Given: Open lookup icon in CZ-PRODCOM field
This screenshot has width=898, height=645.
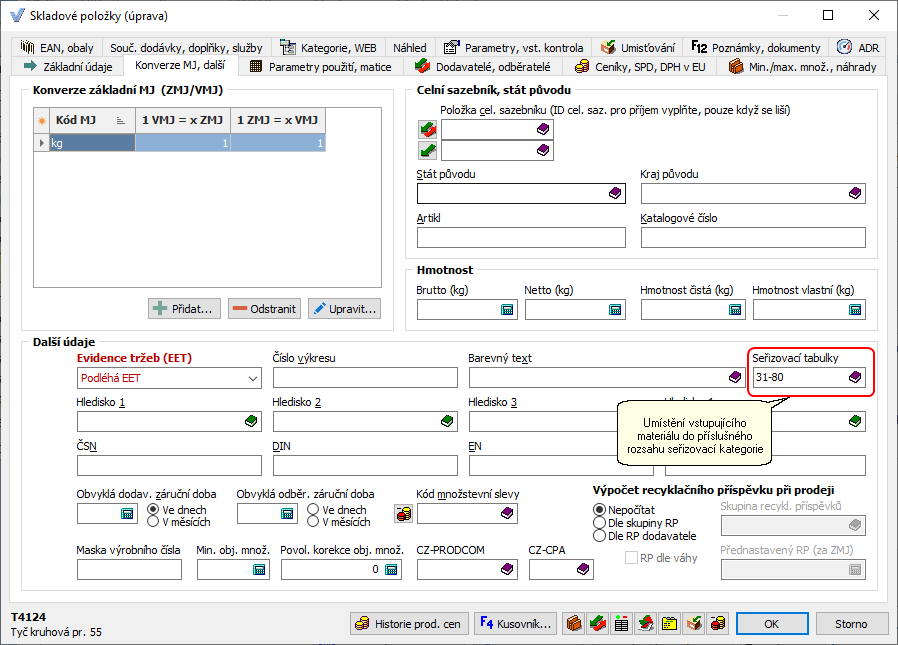Looking at the screenshot, I should tap(507, 570).
